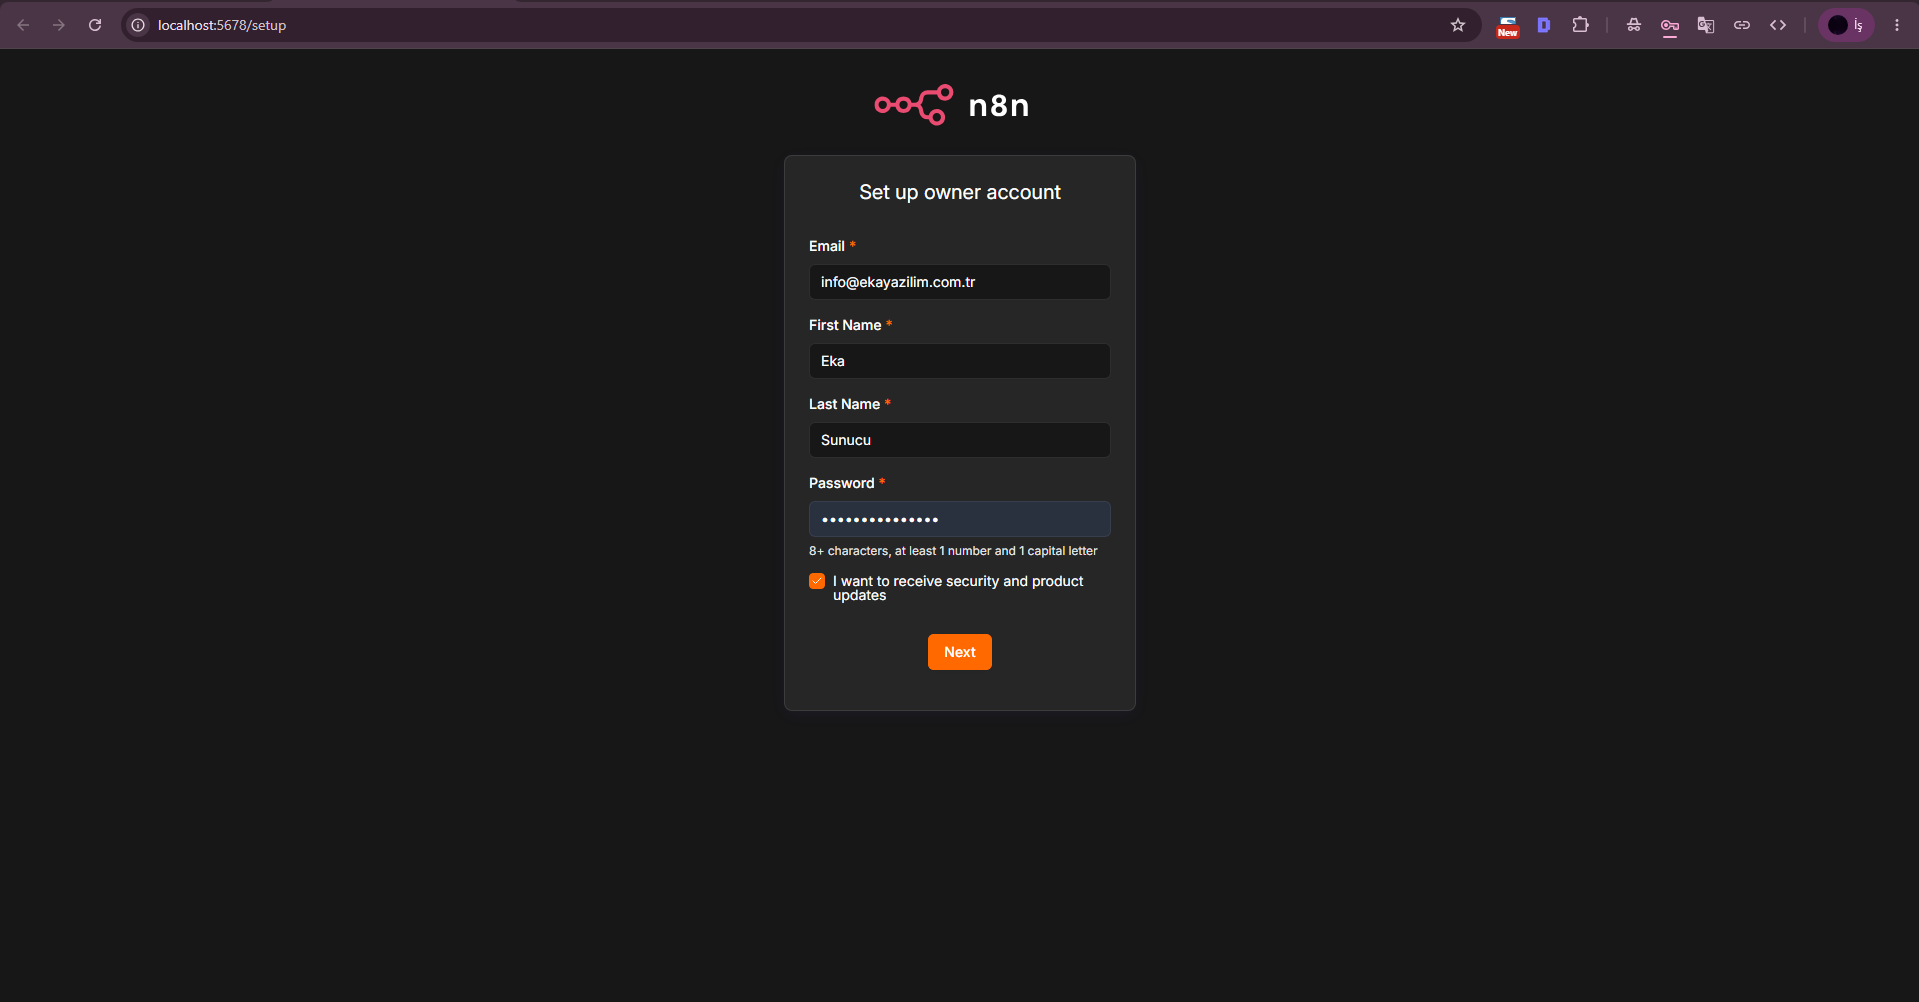Open the blue D extension icon
The image size is (1919, 1002).
1544,25
